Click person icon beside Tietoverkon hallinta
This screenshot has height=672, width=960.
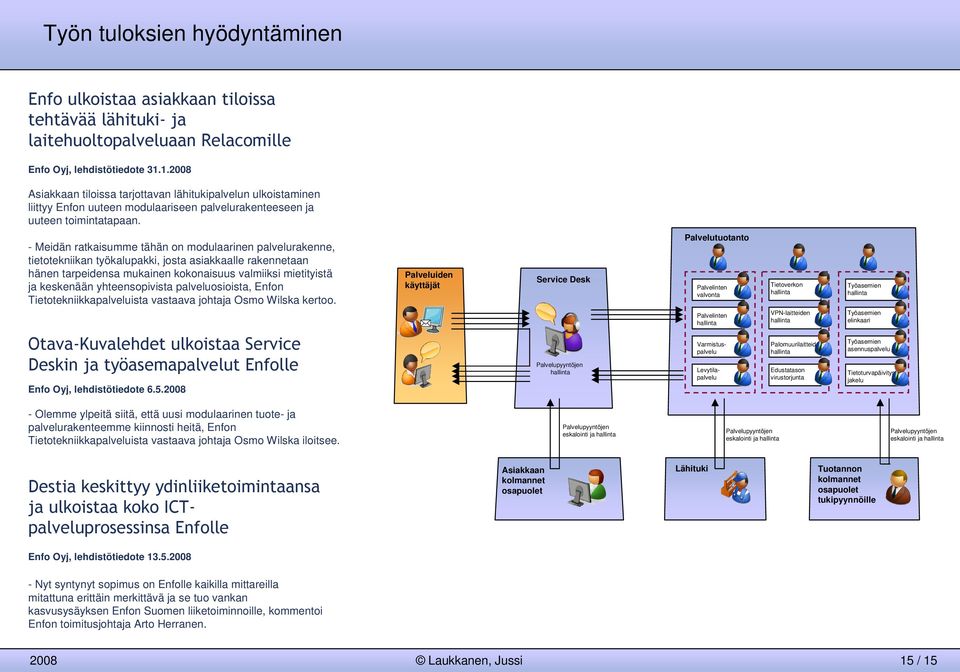(823, 285)
